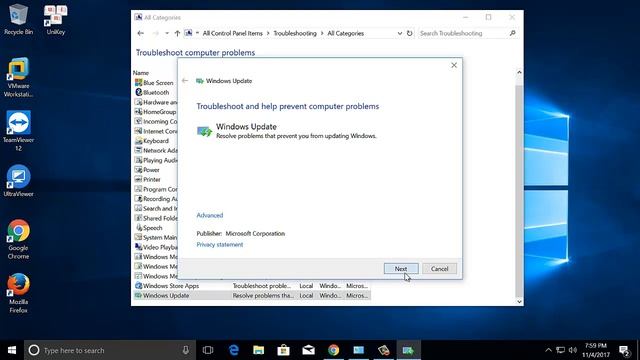Screen dimensions: 640x360
Task: Select All Control Panel Items breadcrumb
Action: tap(232, 33)
